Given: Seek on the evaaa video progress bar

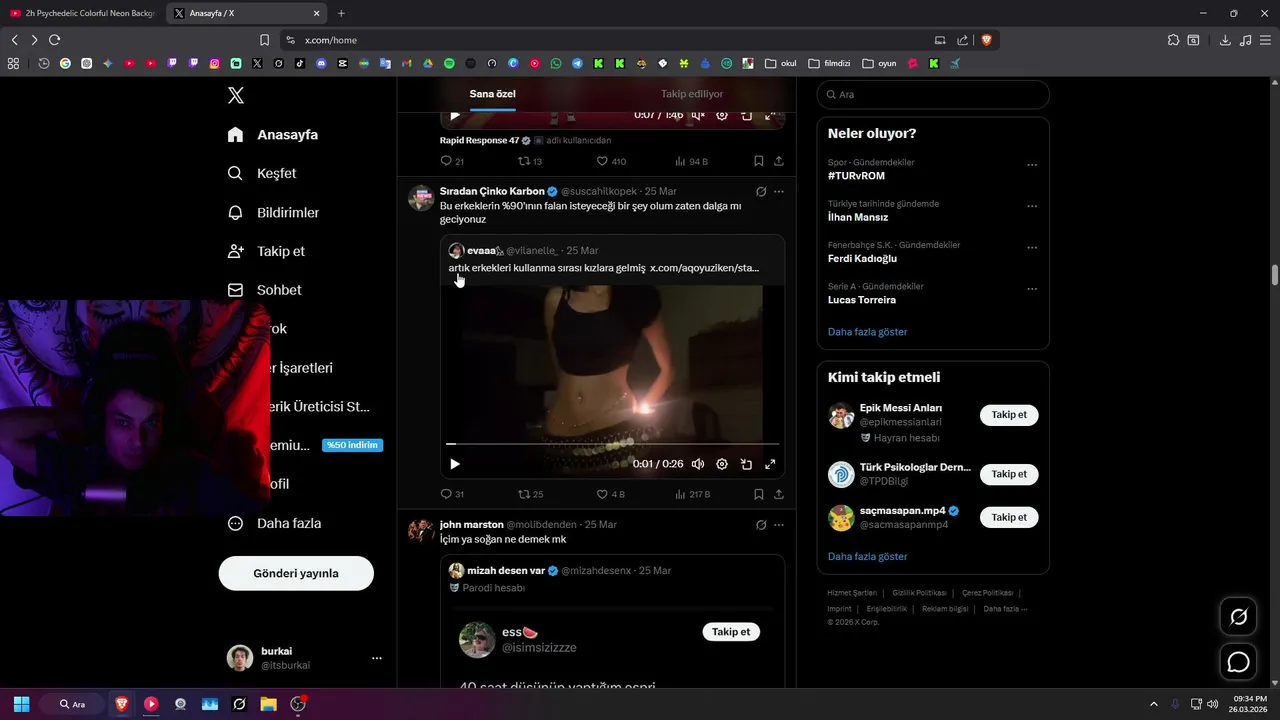Looking at the screenshot, I should pos(612,443).
